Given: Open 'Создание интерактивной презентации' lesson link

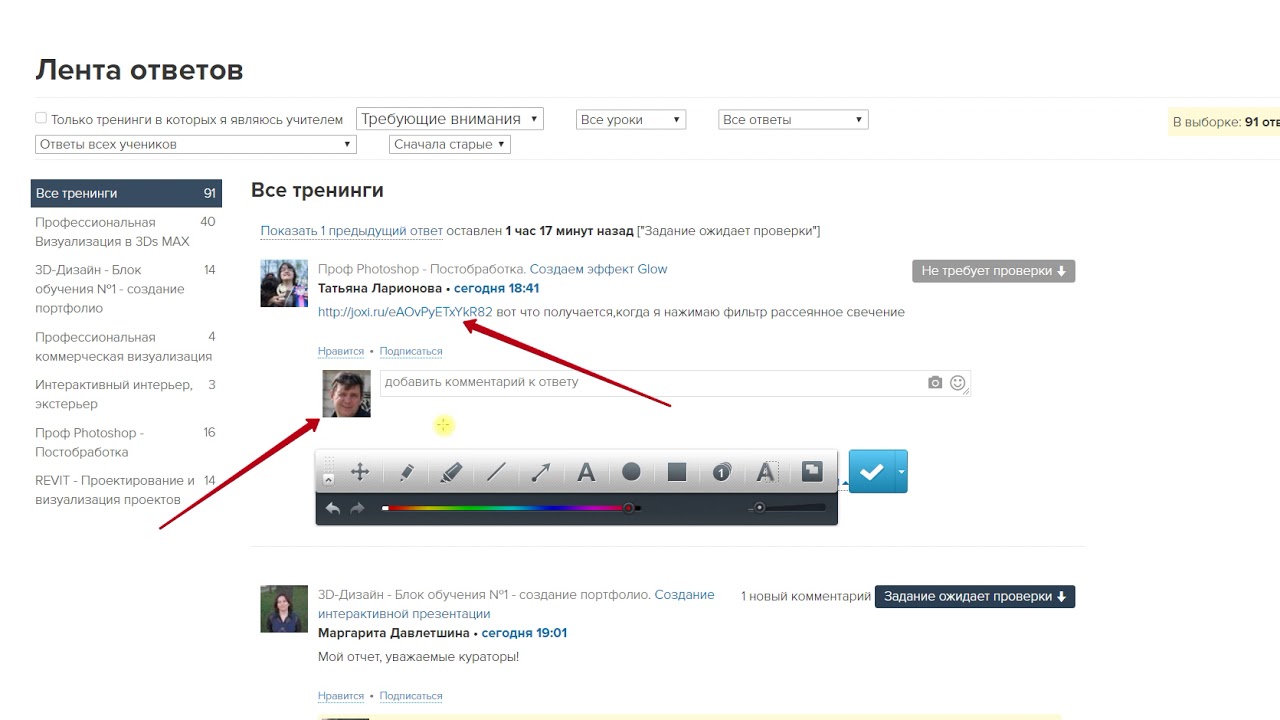Looking at the screenshot, I should pos(516,604).
